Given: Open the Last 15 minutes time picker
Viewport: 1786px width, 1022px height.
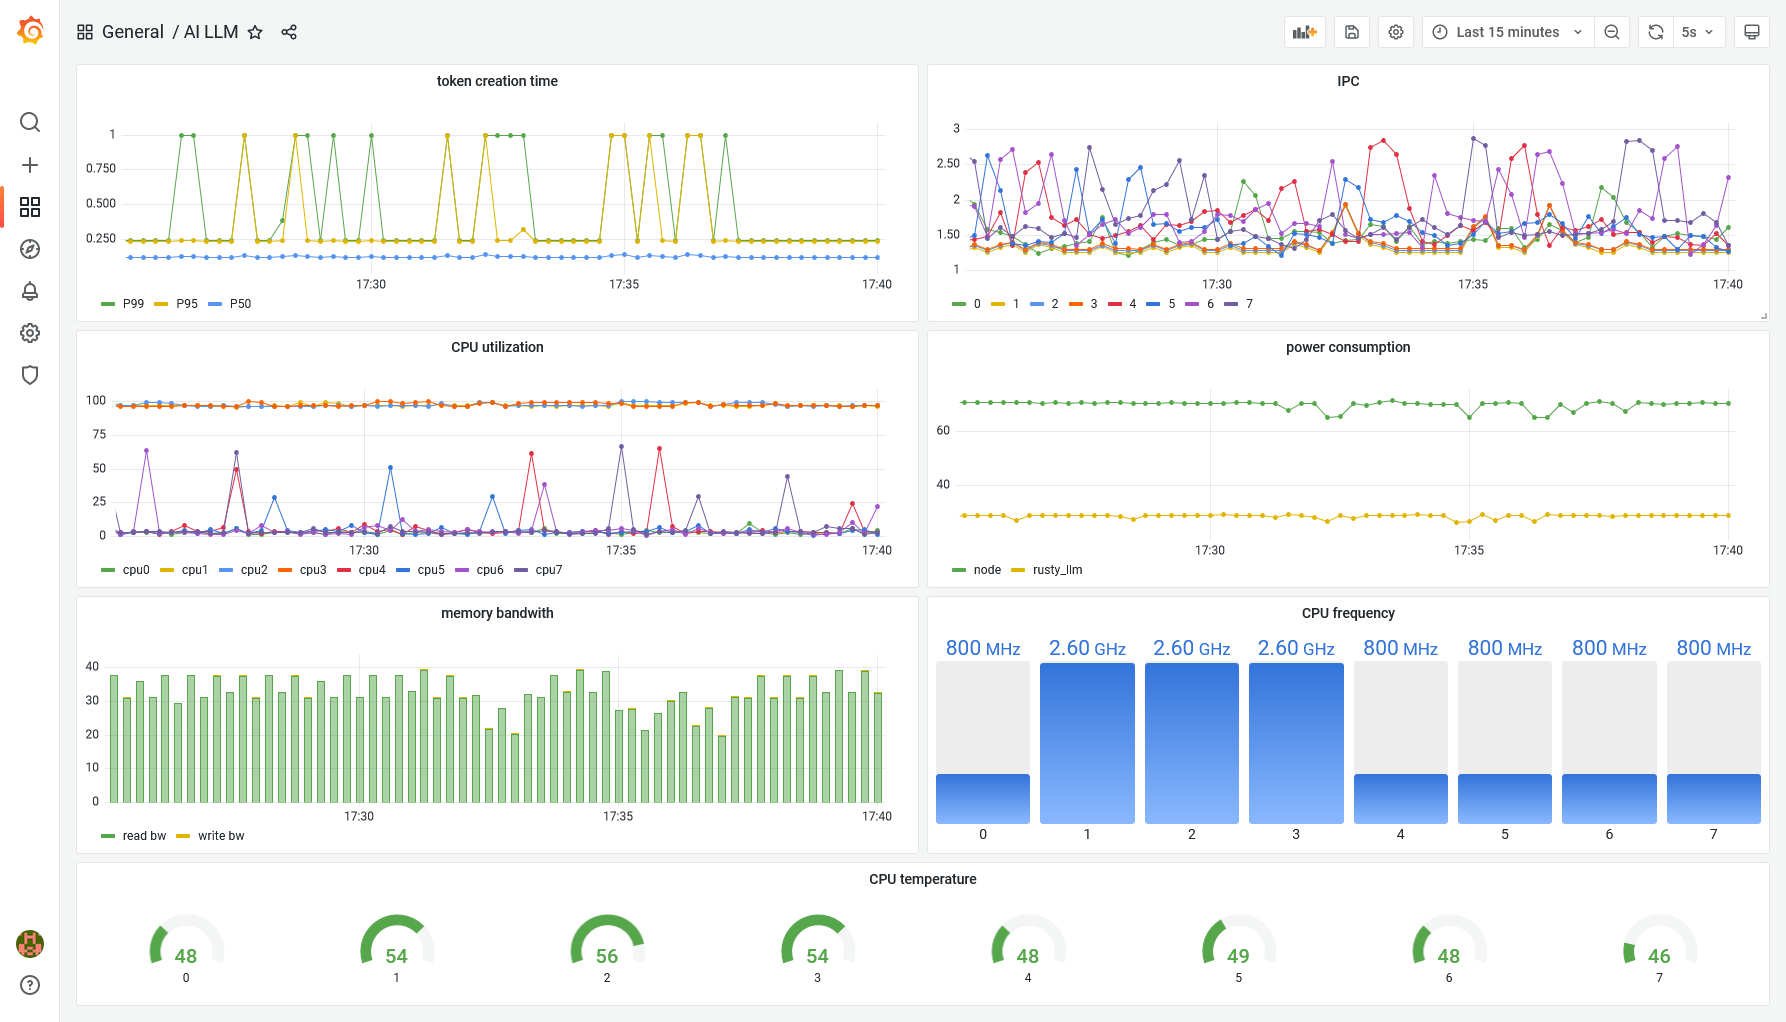Looking at the screenshot, I should point(1508,32).
